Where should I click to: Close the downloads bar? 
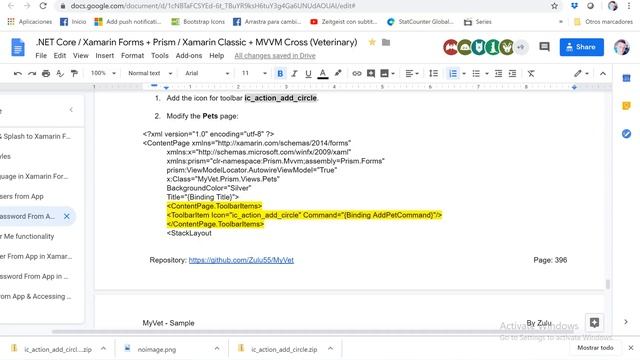(x=631, y=348)
